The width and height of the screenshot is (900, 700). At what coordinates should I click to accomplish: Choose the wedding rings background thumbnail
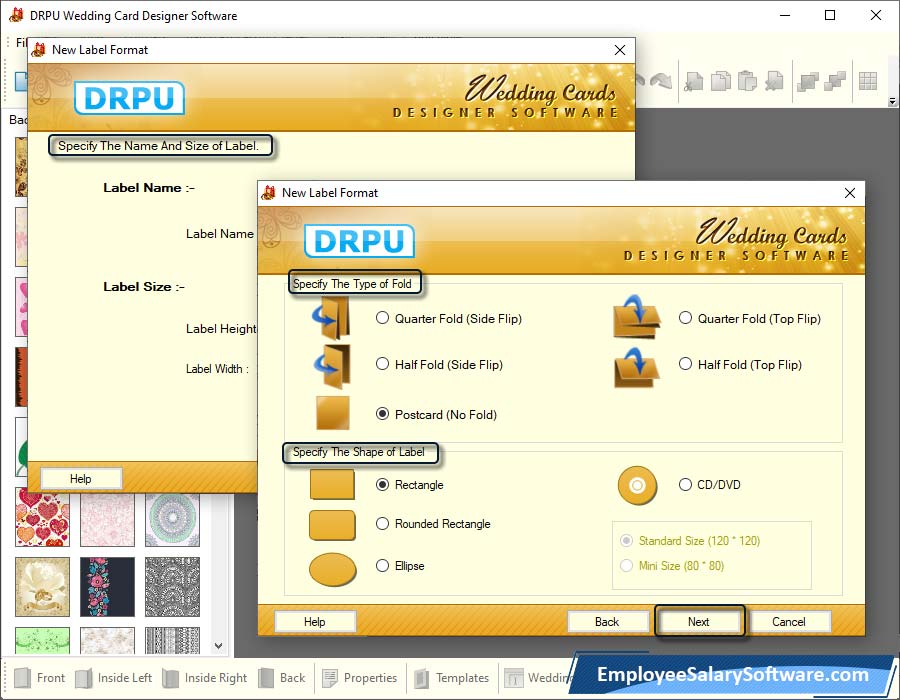pyautogui.click(x=42, y=586)
